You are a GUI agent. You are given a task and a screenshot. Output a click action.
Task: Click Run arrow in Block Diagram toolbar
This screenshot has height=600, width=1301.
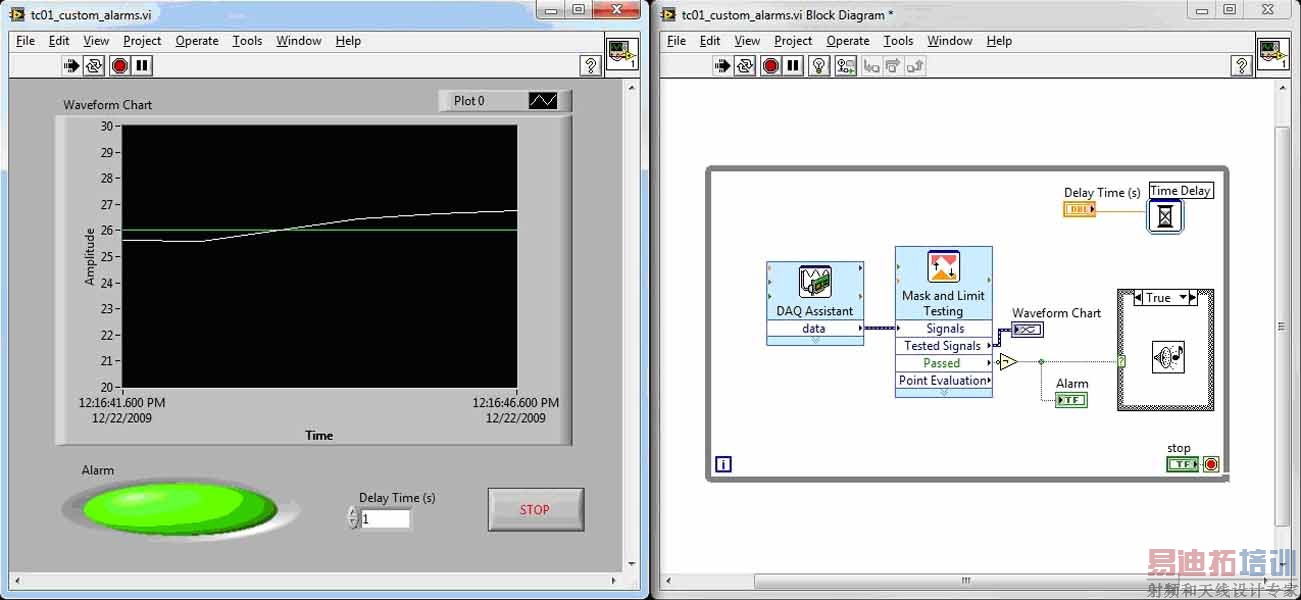click(x=723, y=66)
